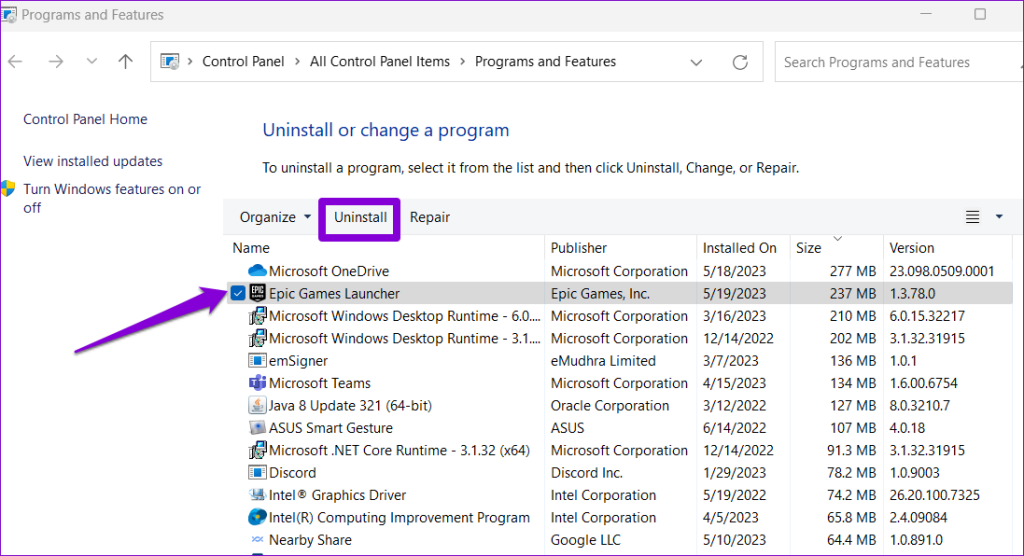The width and height of the screenshot is (1024, 556).
Task: Click eMudhra Limited publisher cell
Action: 603,361
